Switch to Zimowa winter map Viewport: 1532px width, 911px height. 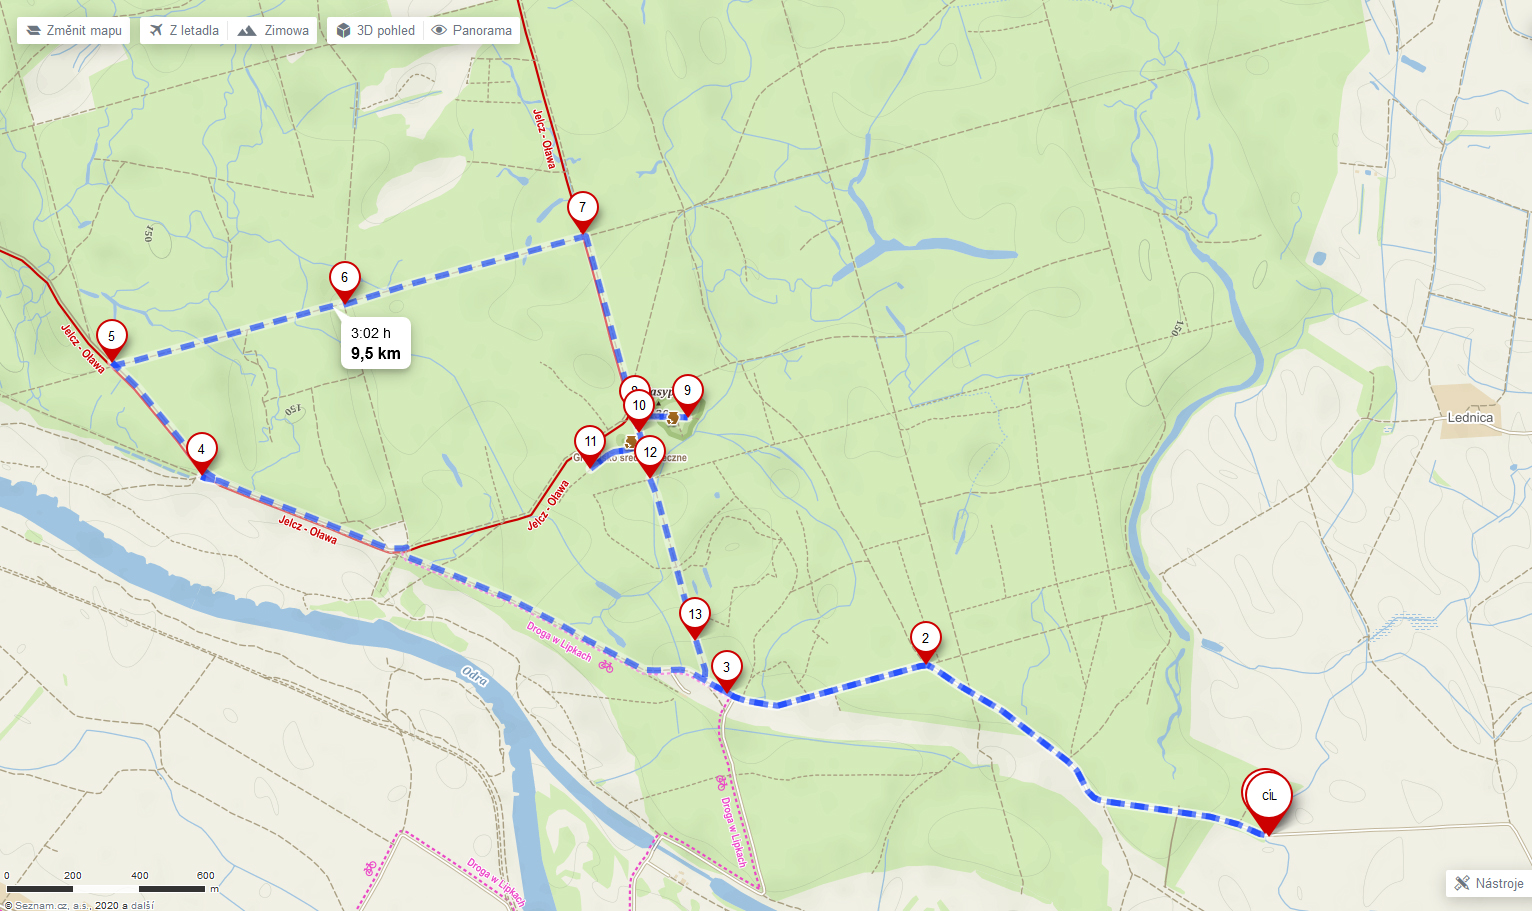point(273,30)
